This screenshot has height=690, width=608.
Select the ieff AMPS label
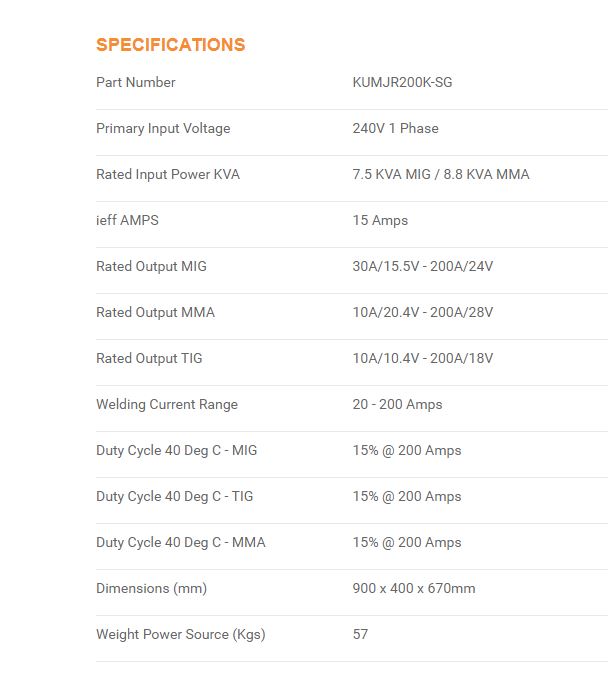128,220
